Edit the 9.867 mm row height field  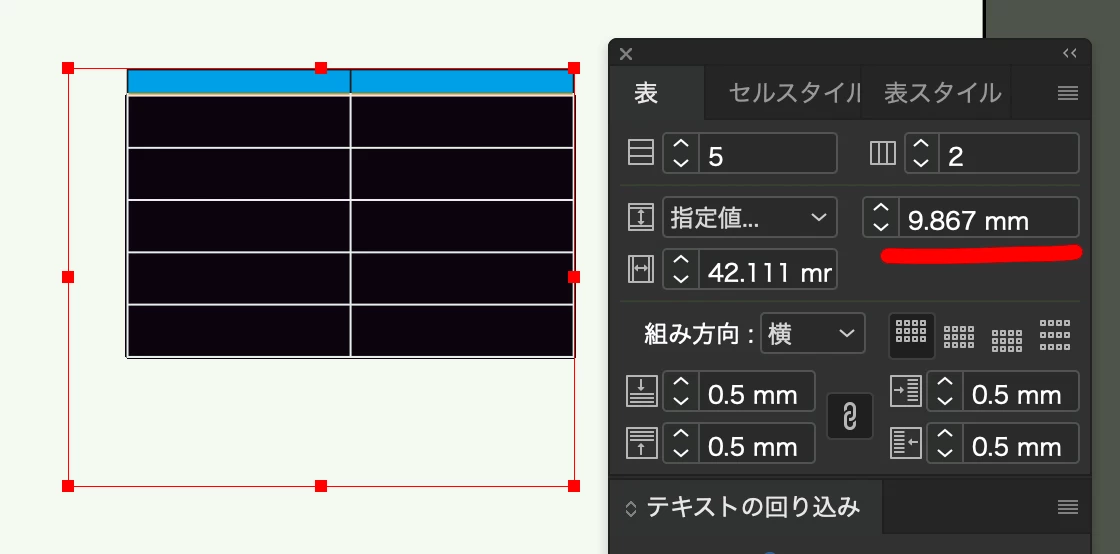(x=989, y=217)
